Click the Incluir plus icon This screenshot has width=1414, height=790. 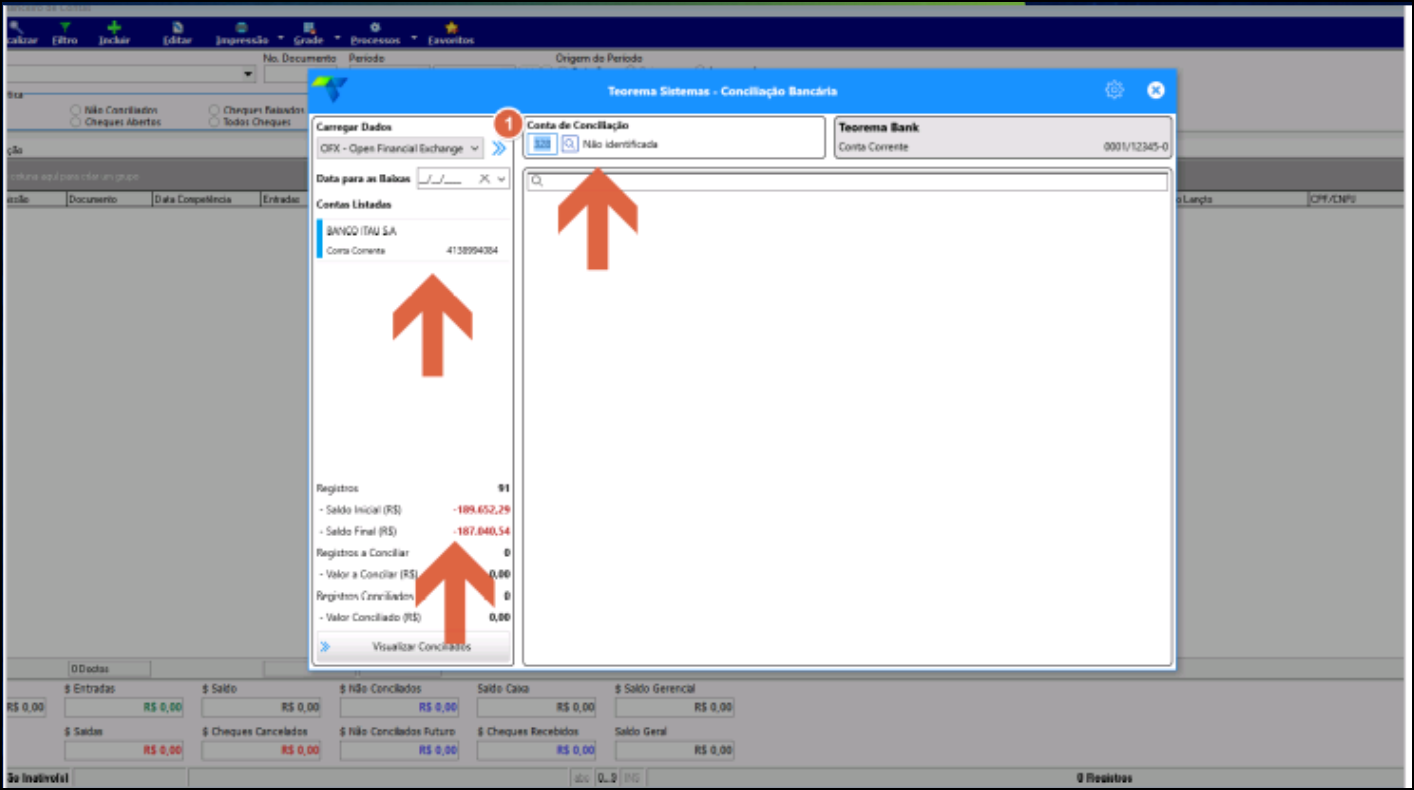[x=114, y=27]
